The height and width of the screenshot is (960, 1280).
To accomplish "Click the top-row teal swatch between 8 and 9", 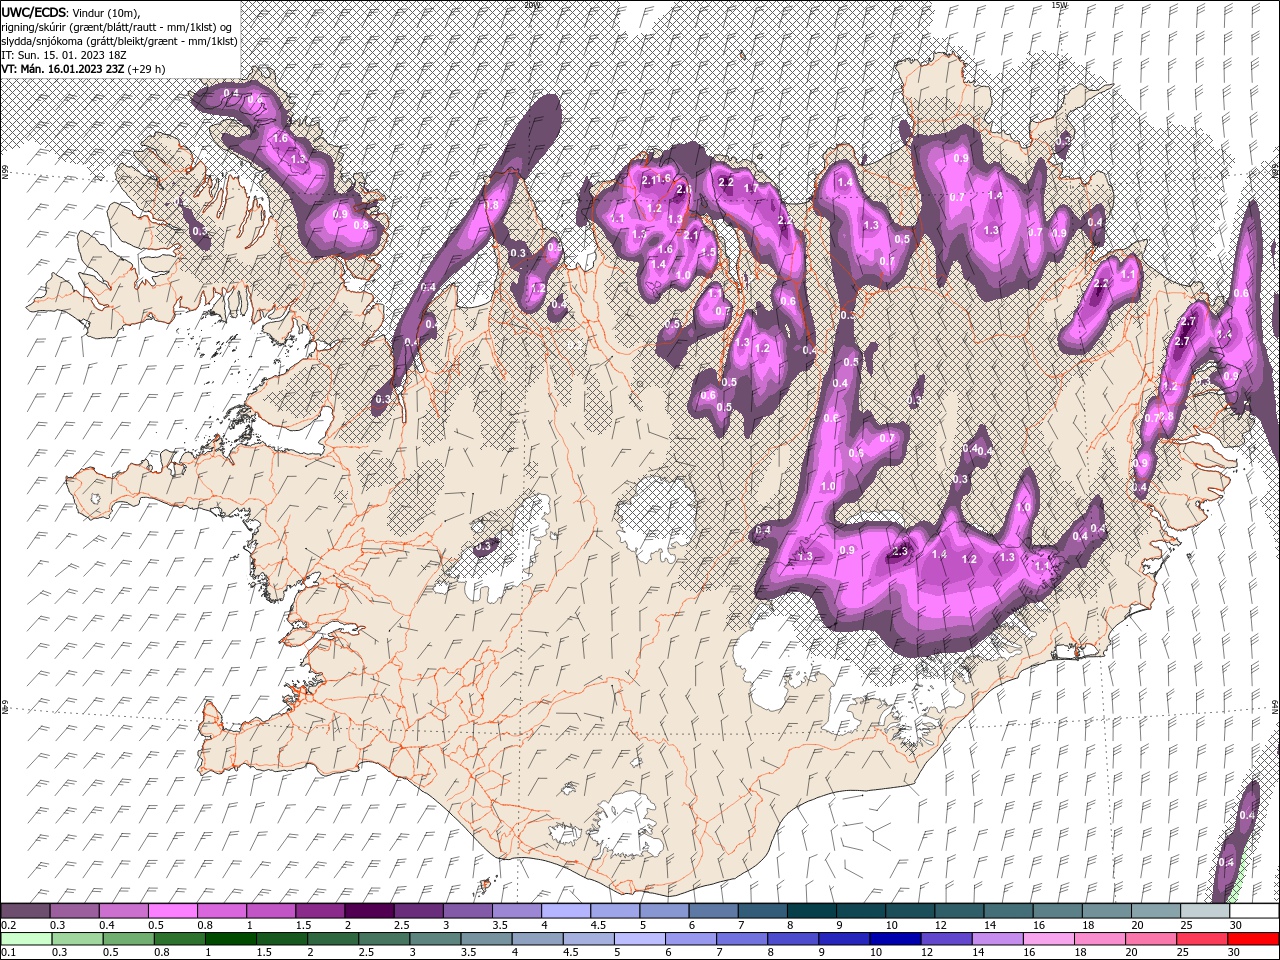I will (812, 911).
